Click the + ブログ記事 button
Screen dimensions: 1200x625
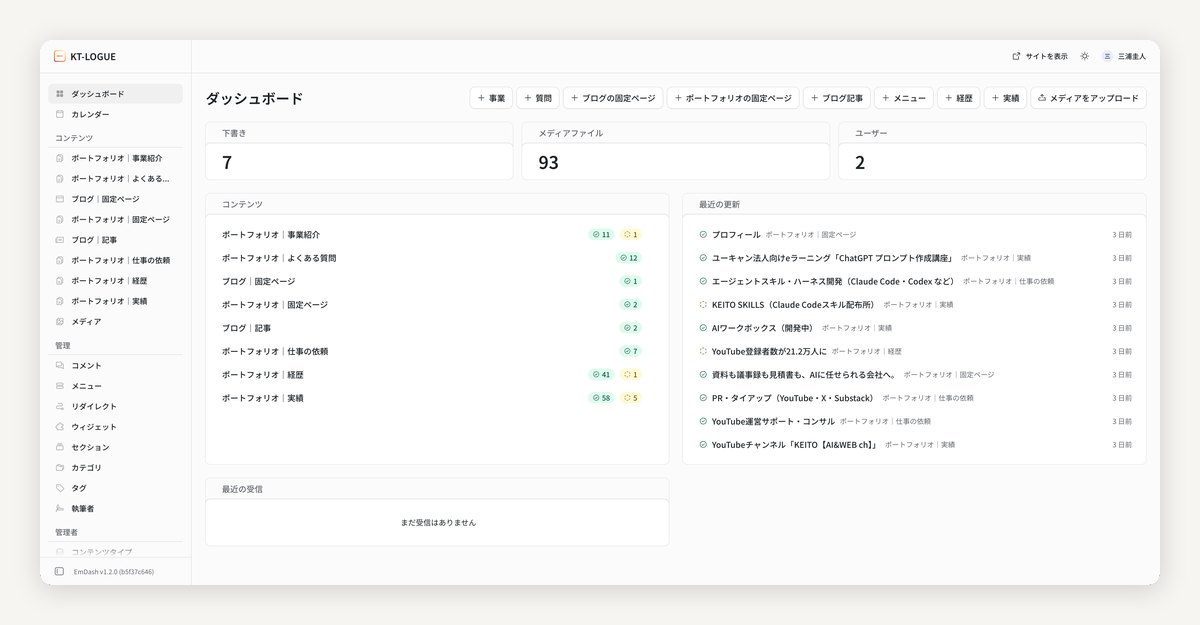[x=837, y=98]
